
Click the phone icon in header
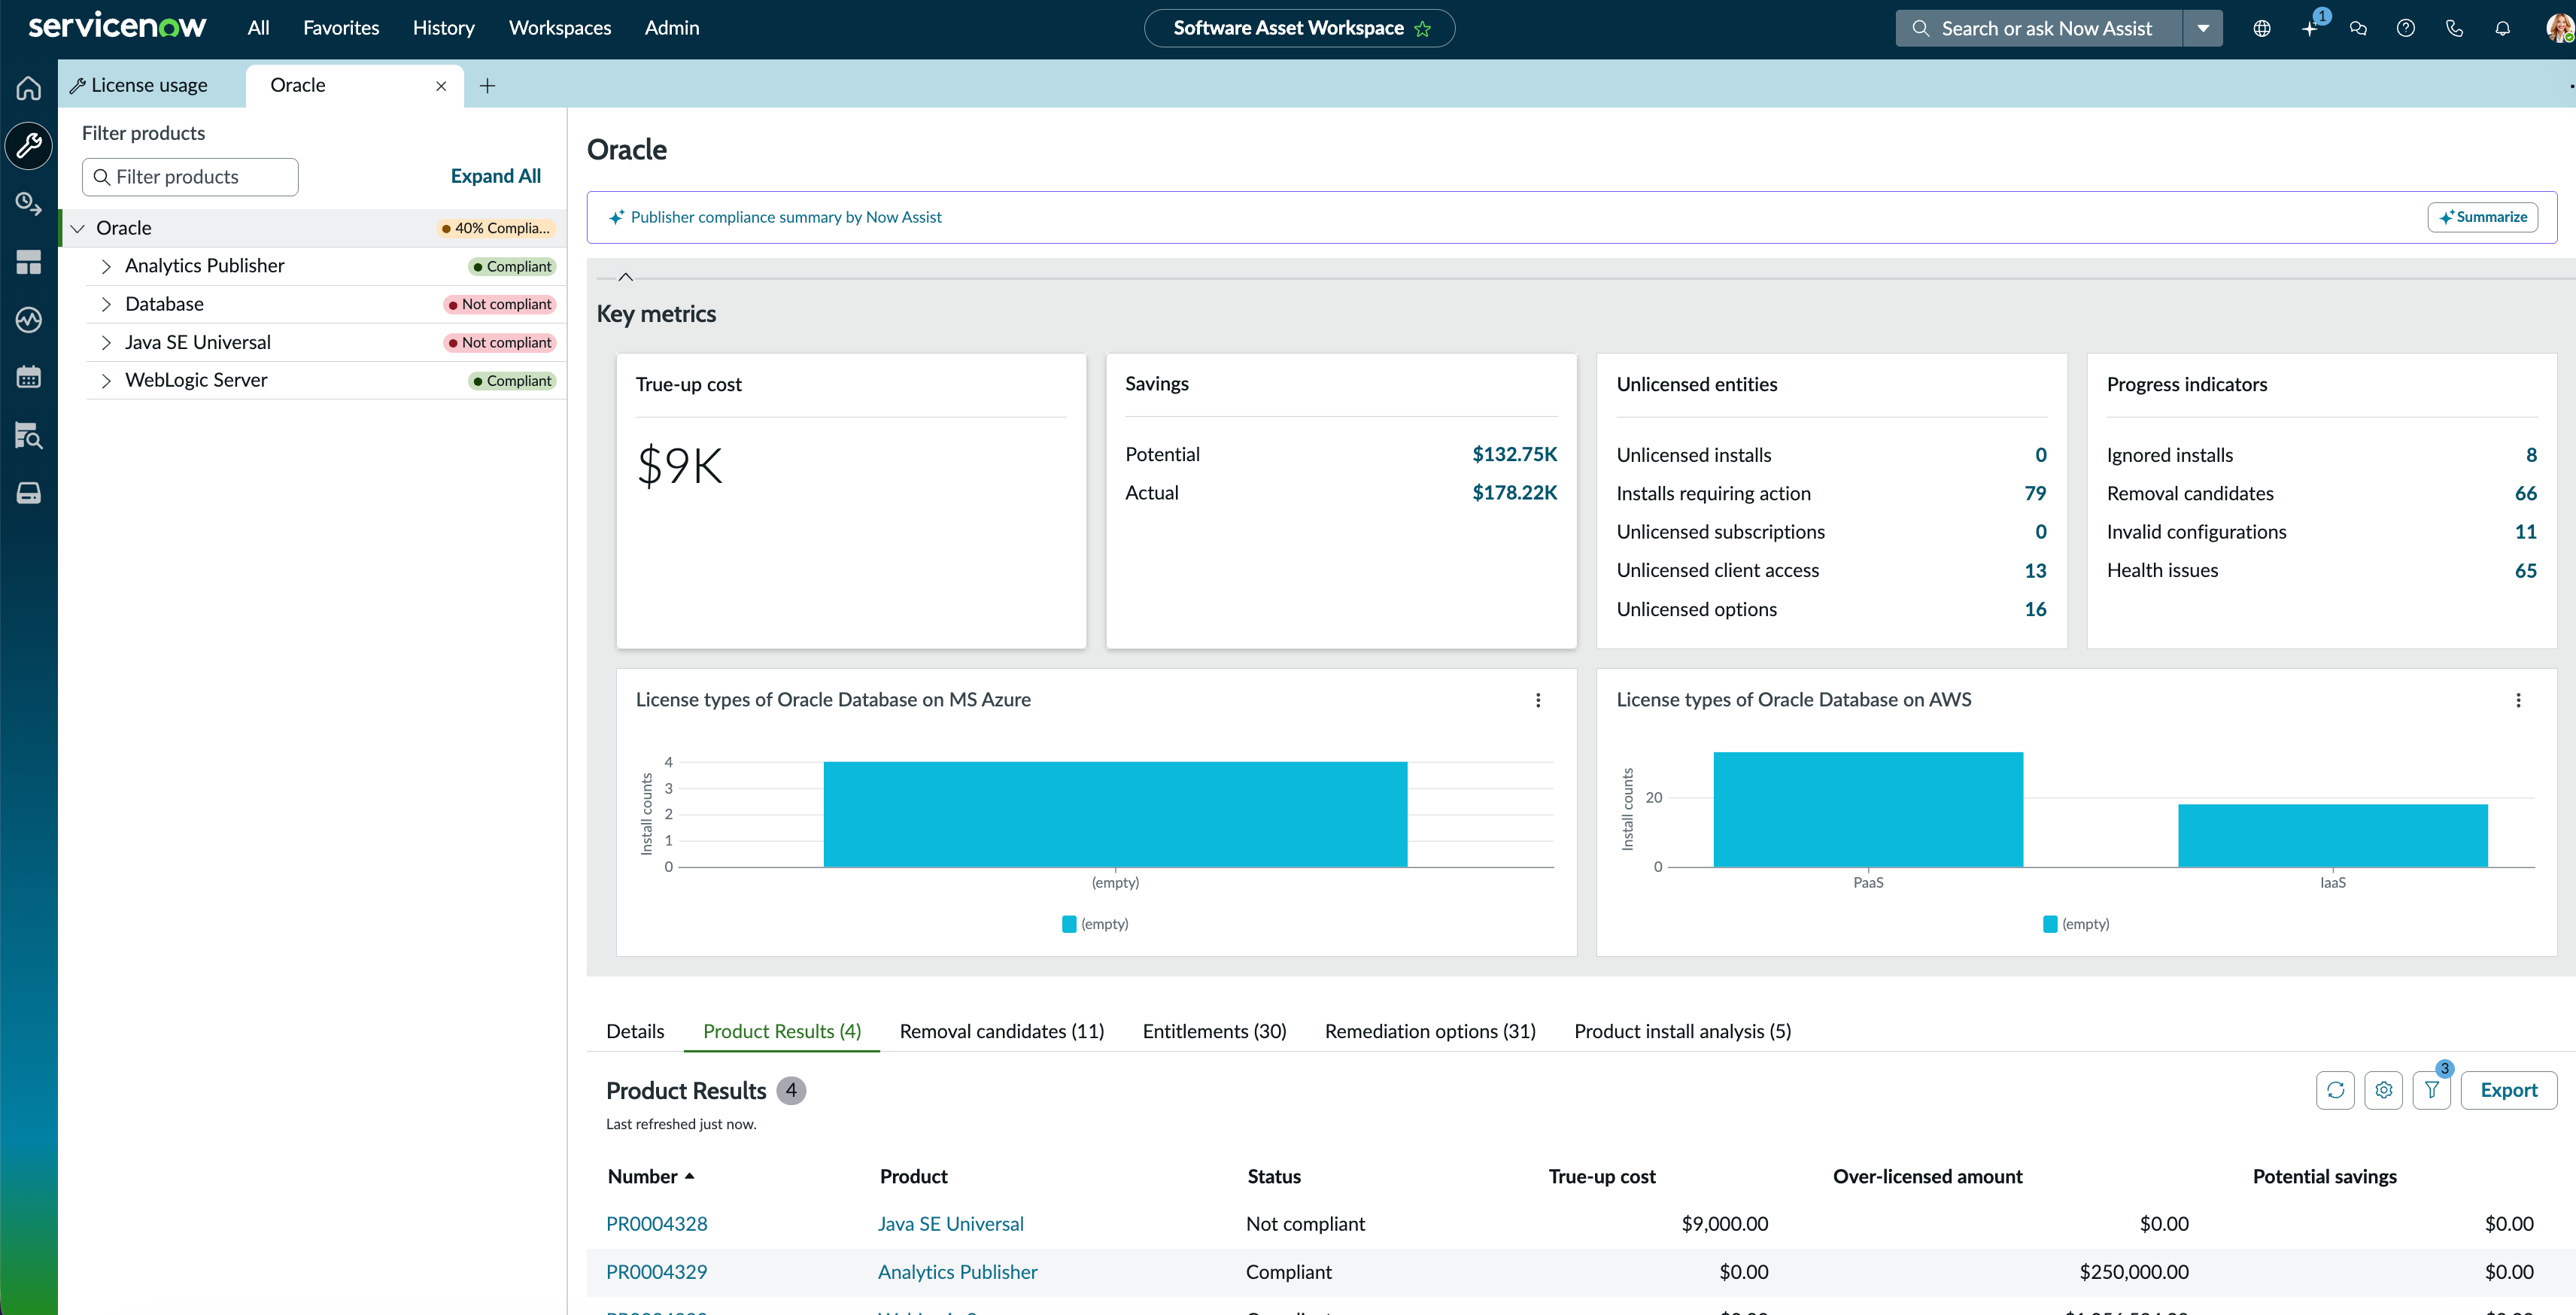click(x=2454, y=28)
